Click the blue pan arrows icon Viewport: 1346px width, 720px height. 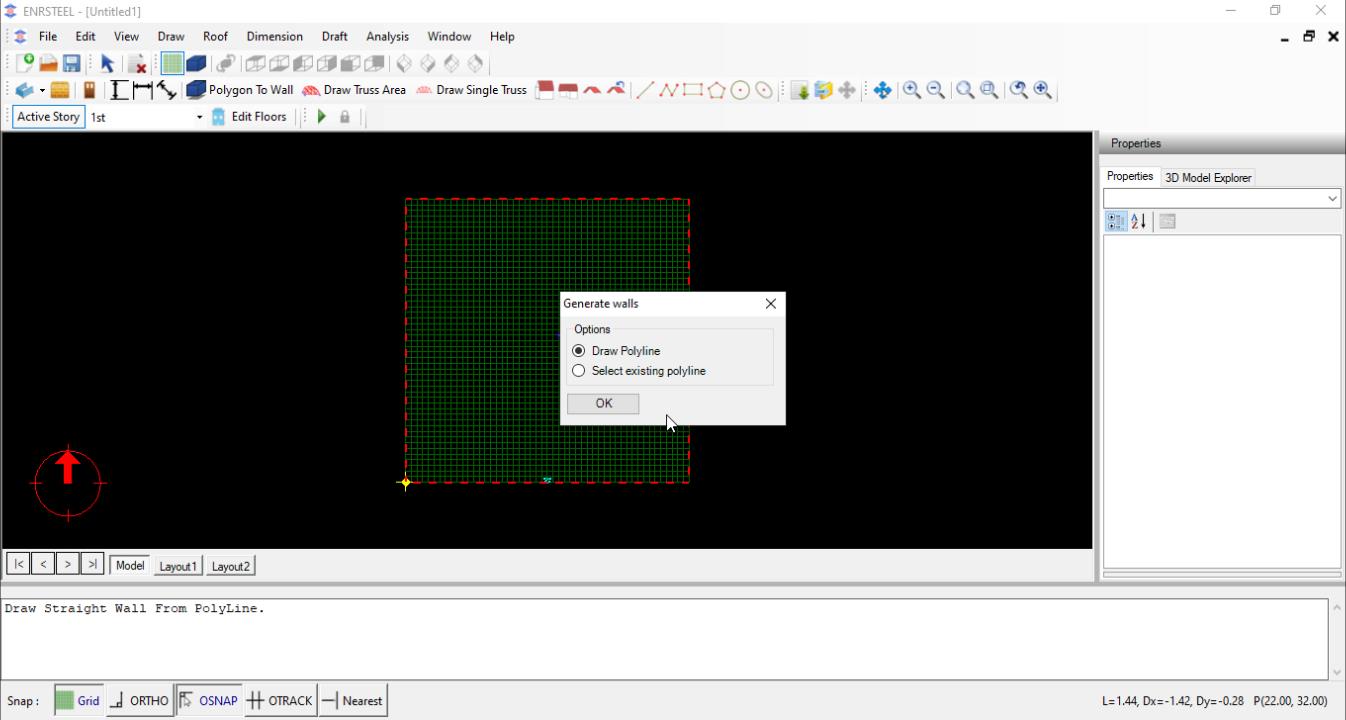[882, 90]
